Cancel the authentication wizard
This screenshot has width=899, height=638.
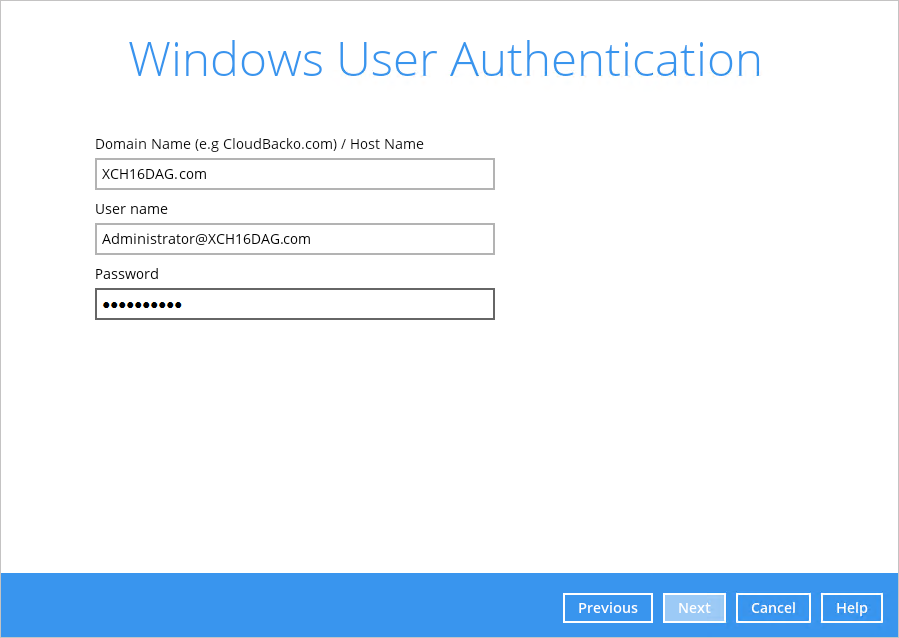tap(773, 608)
